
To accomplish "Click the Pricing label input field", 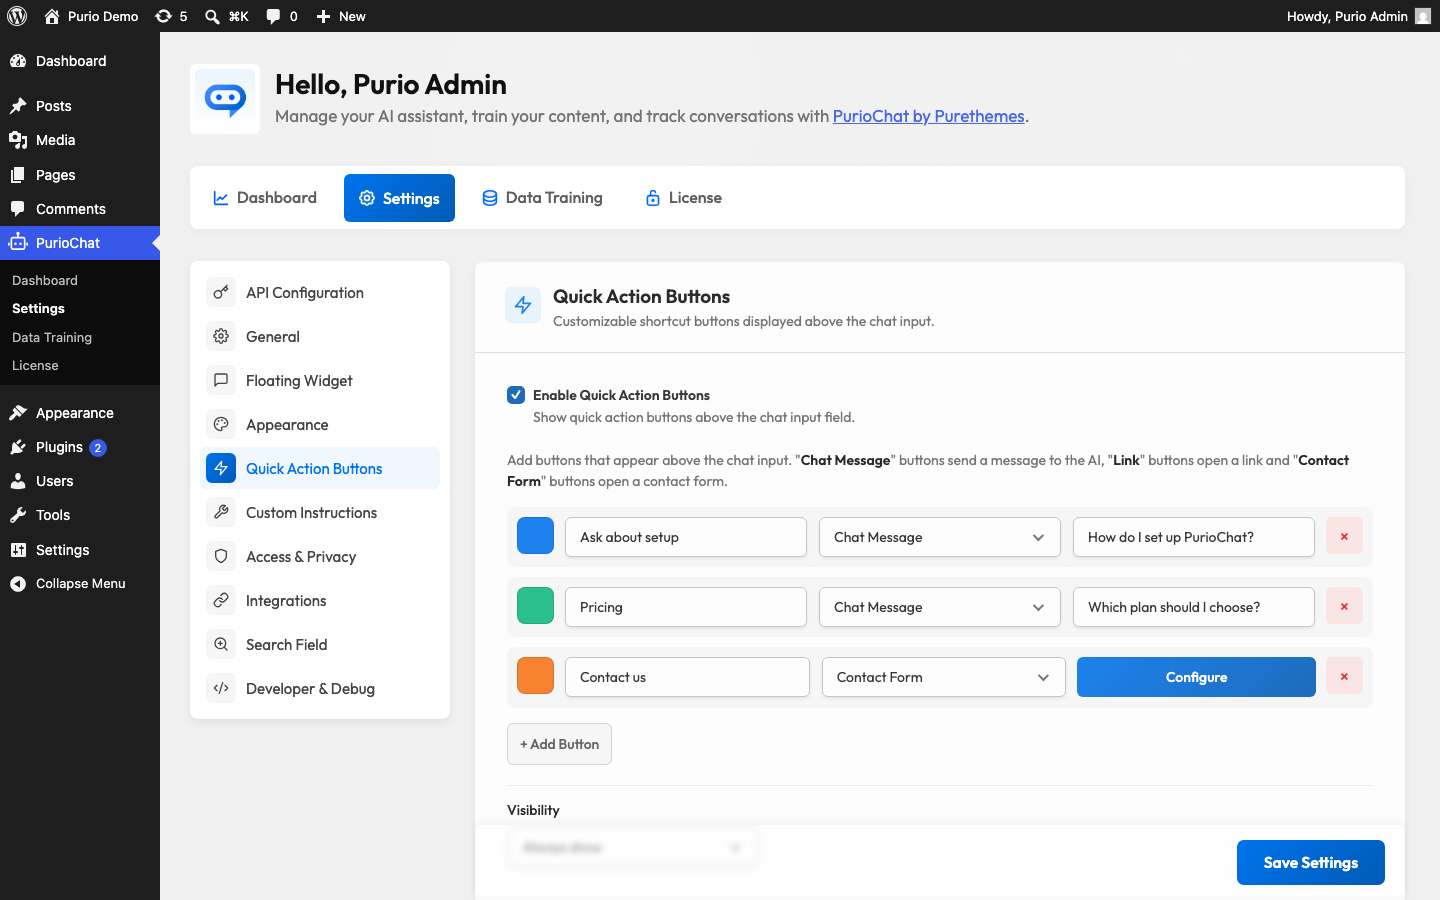I will pos(686,607).
